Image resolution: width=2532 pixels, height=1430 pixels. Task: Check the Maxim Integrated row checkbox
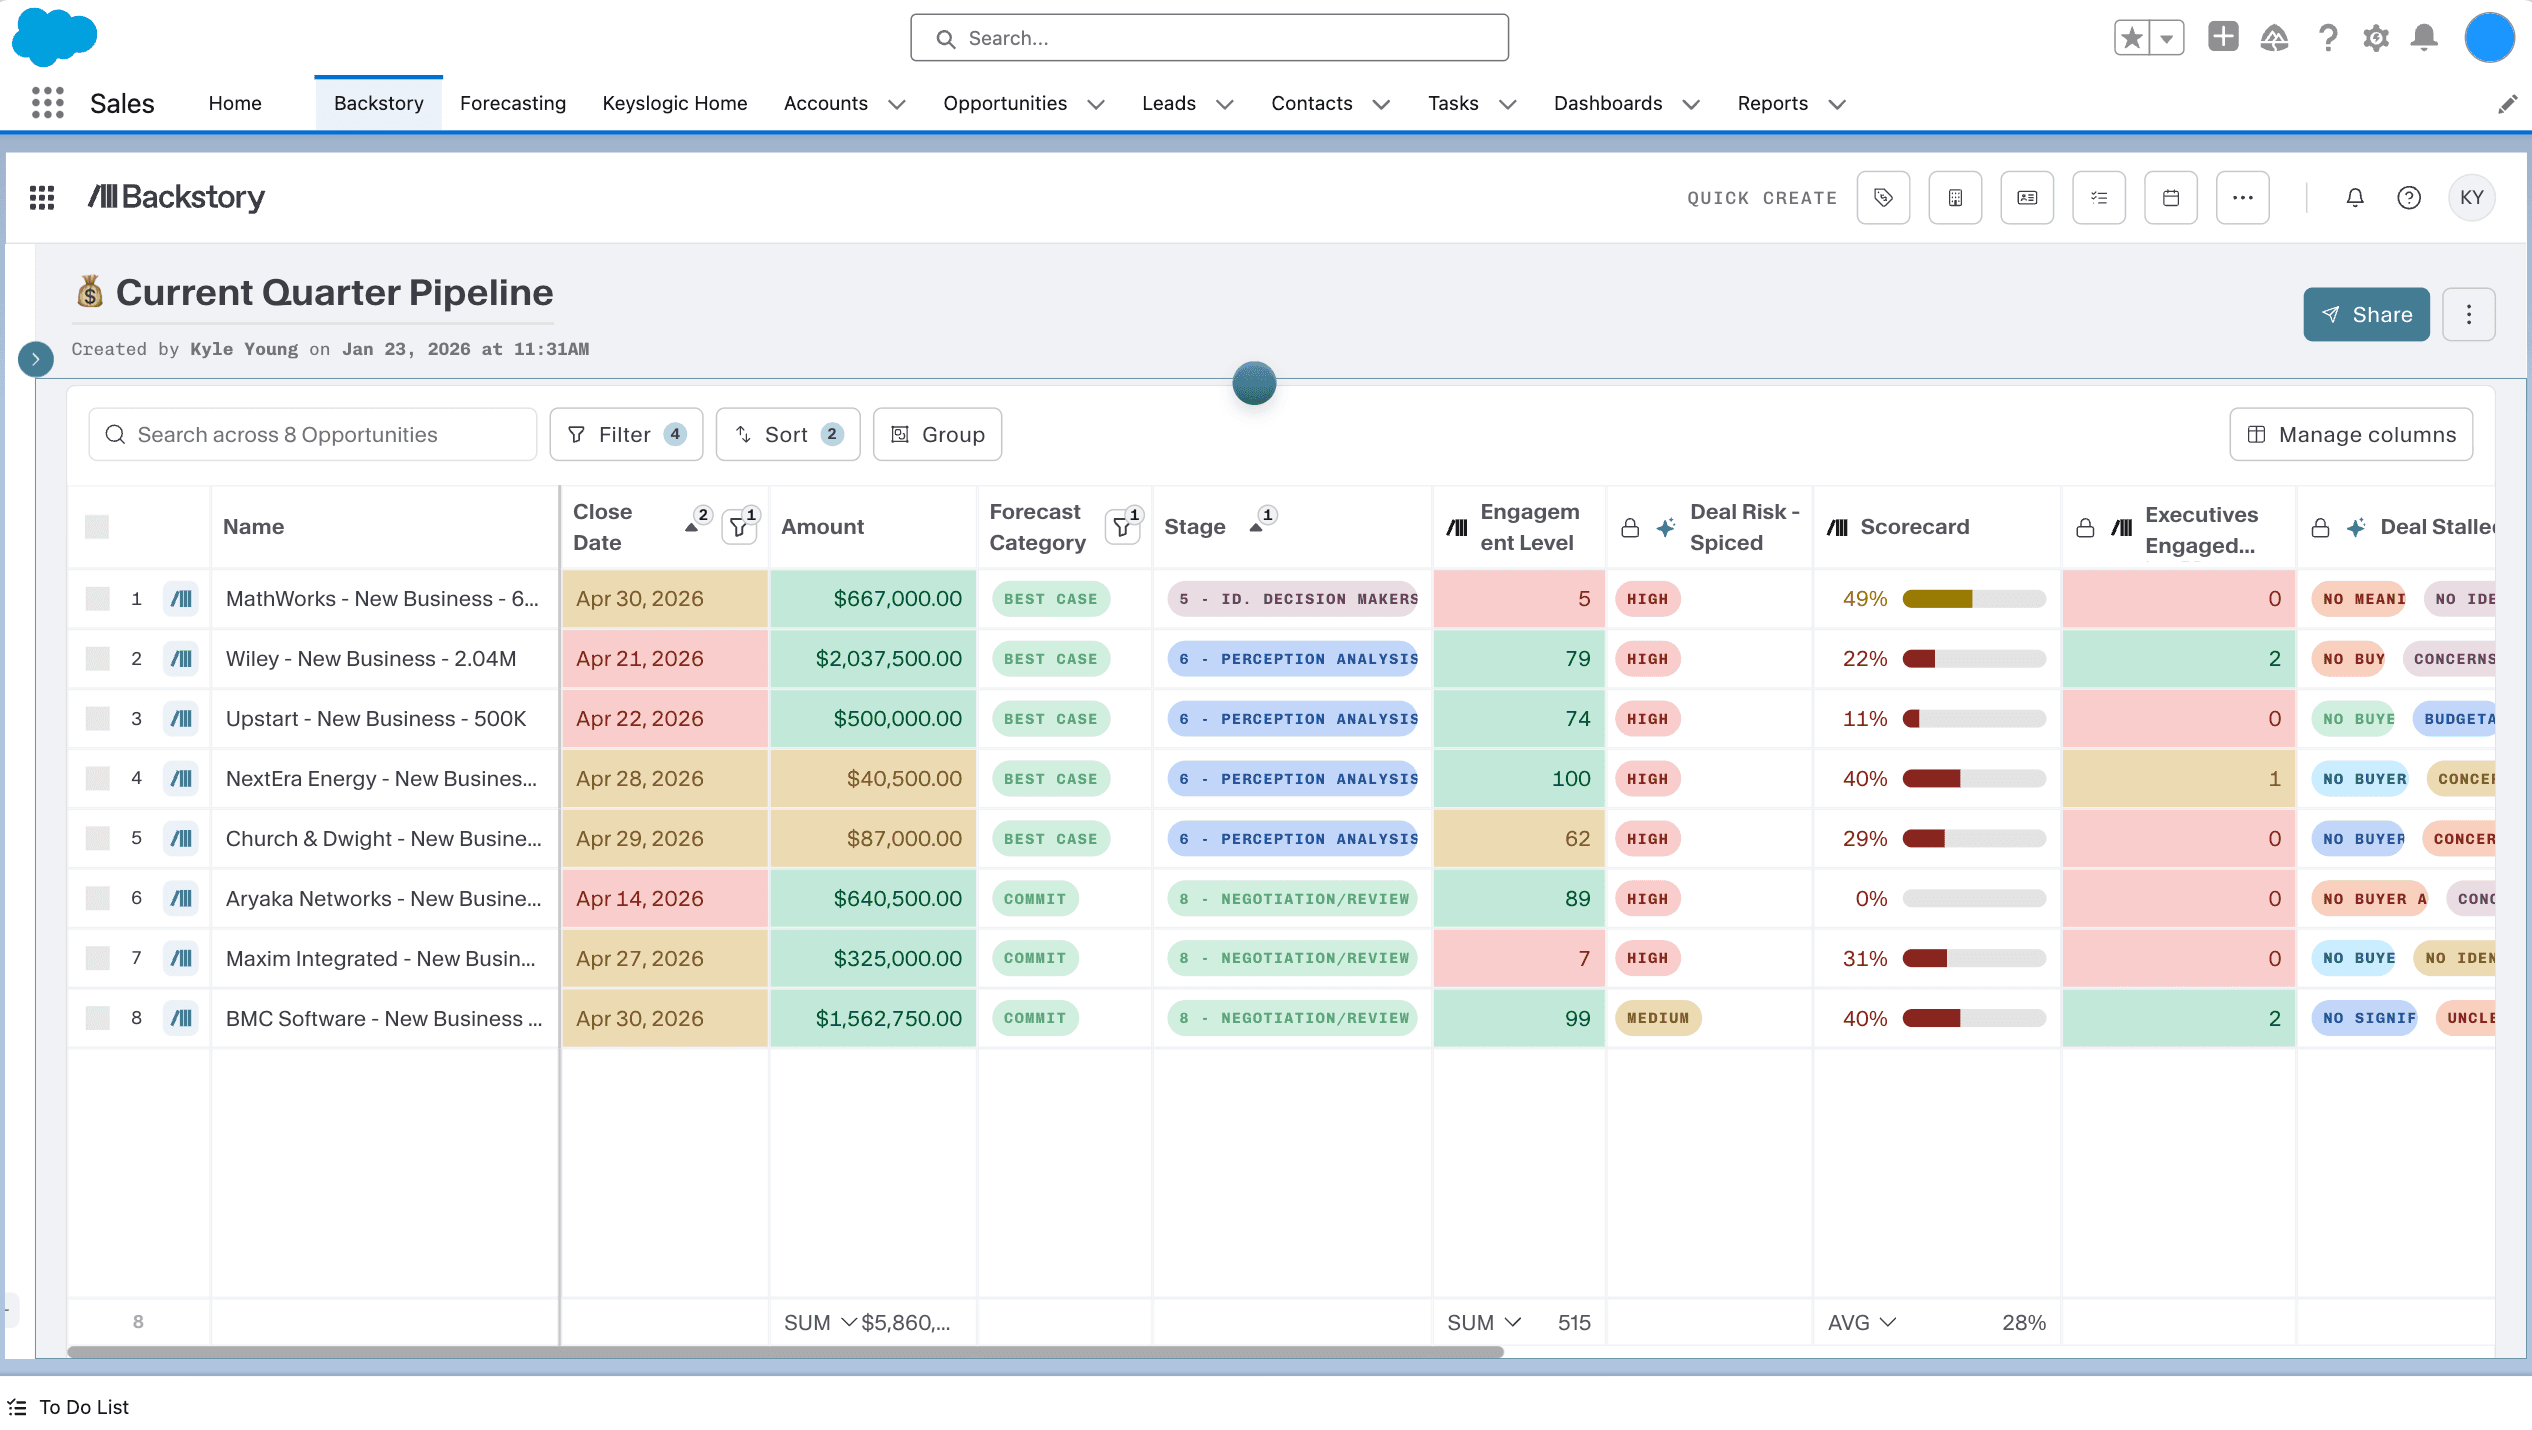pos(97,958)
